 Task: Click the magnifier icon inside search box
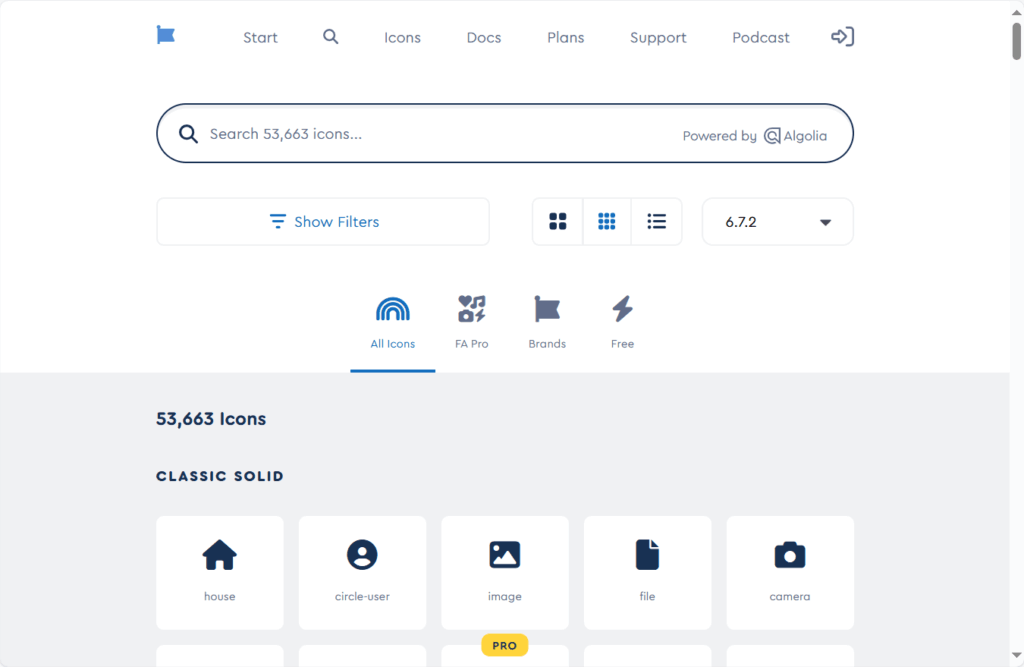point(188,134)
